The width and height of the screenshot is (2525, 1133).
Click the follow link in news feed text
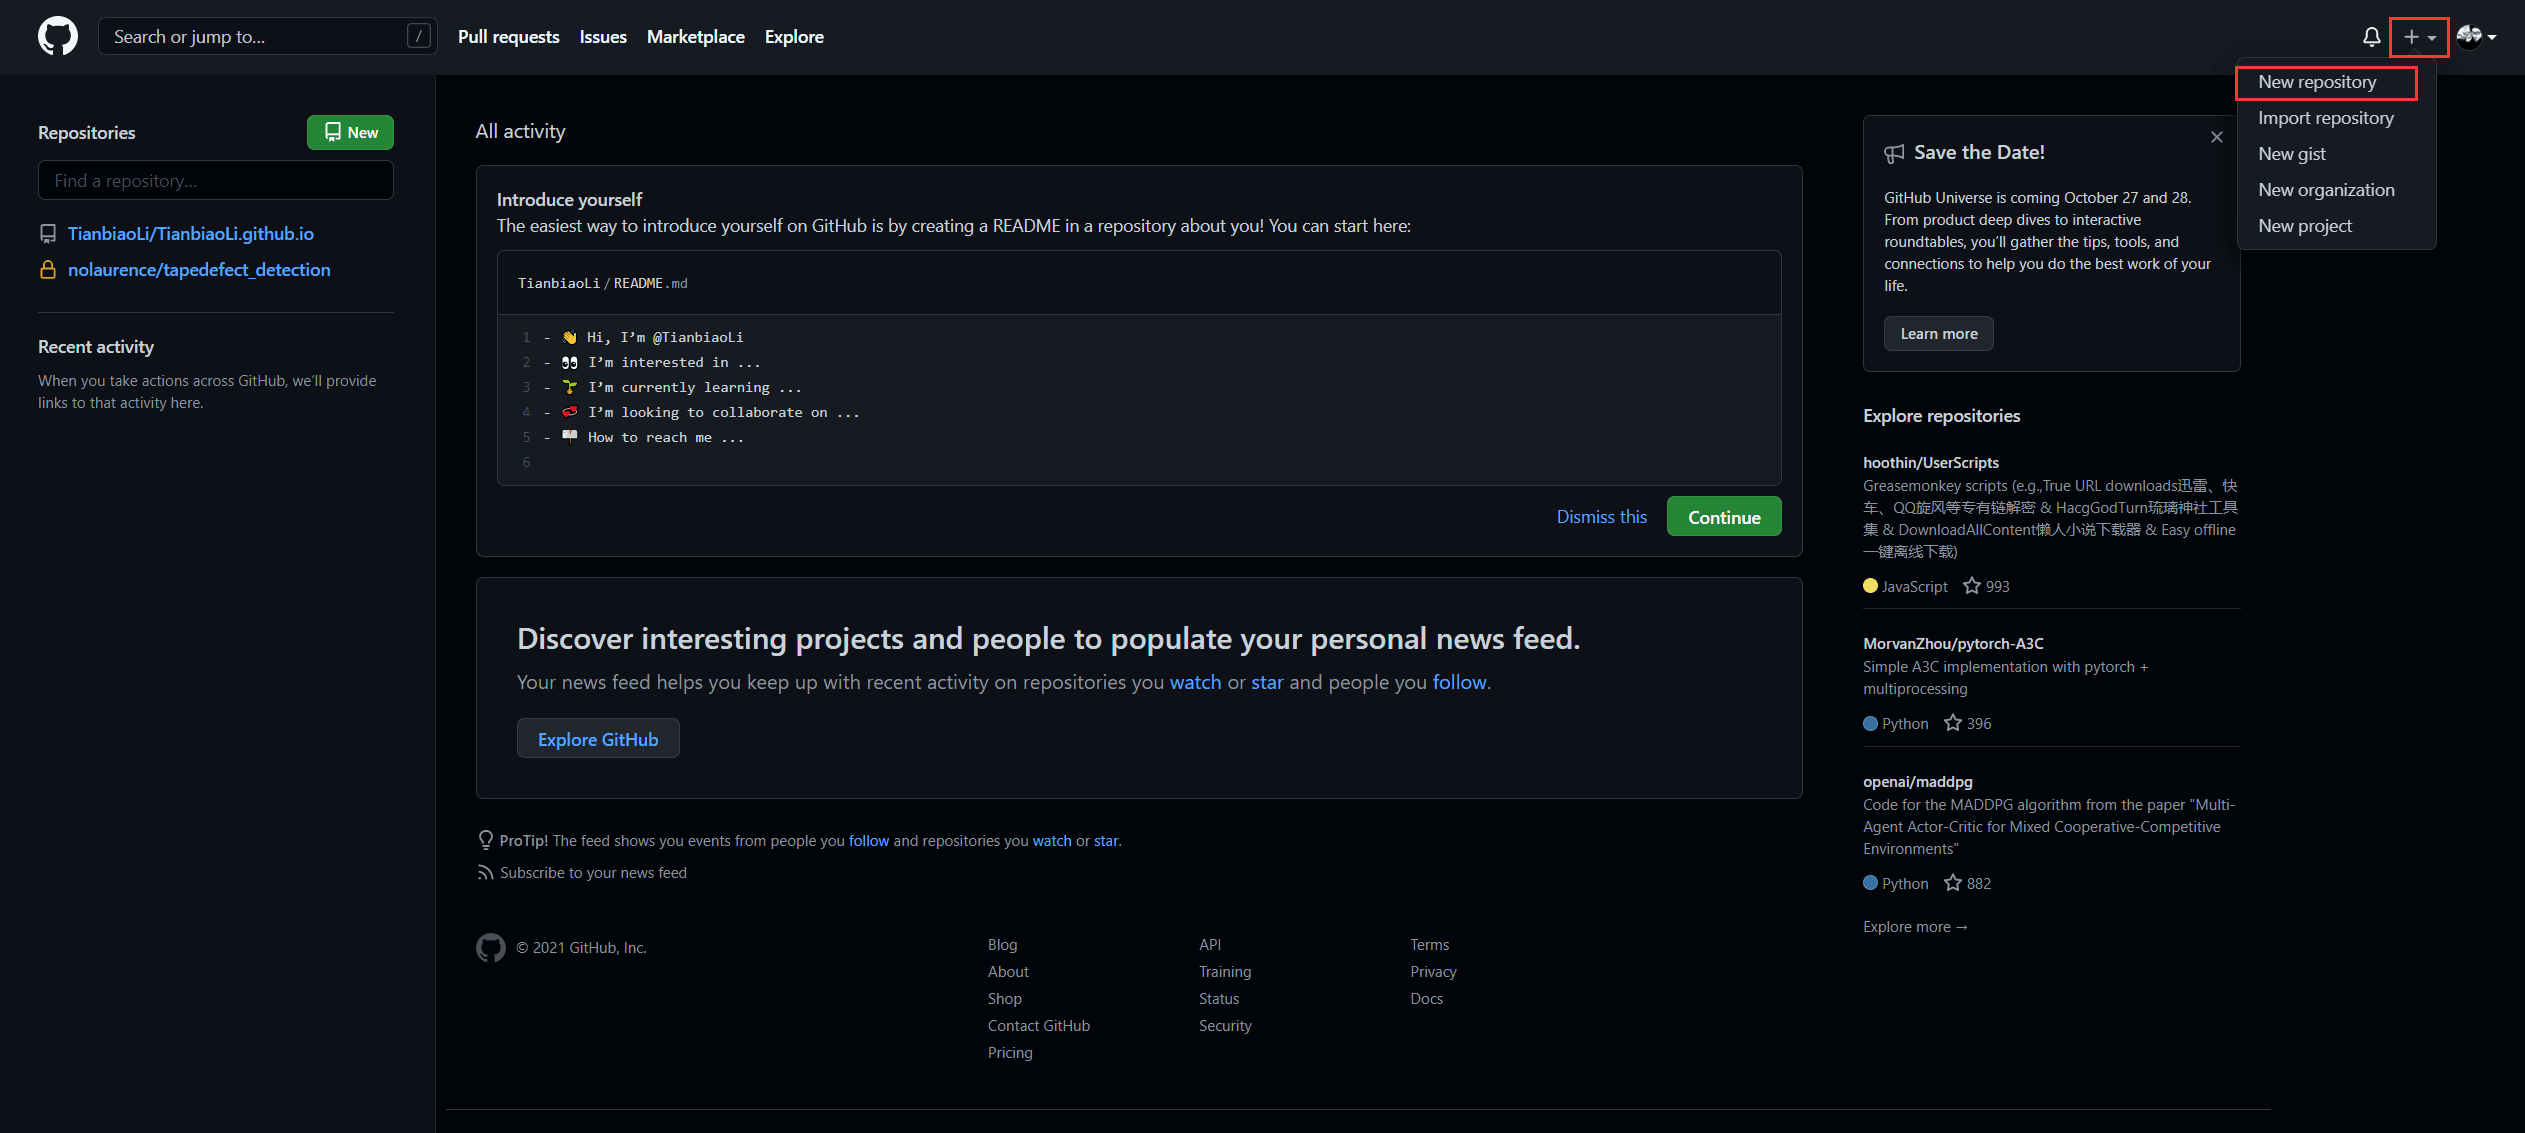(x=1459, y=682)
